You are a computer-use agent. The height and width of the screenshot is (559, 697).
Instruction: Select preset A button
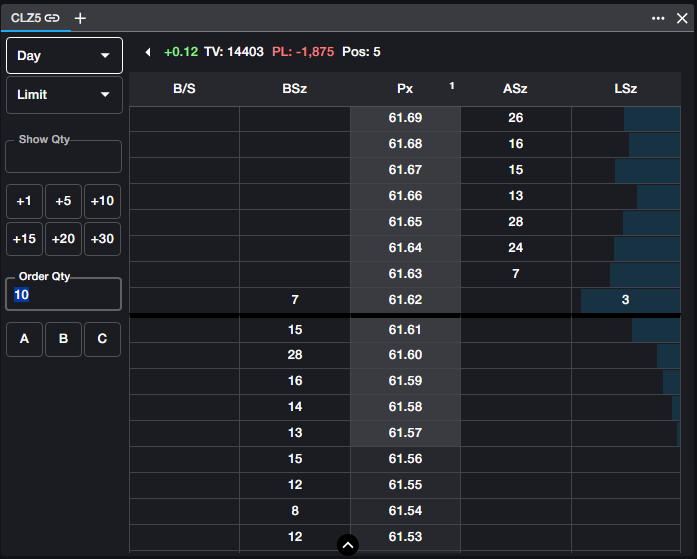24,339
